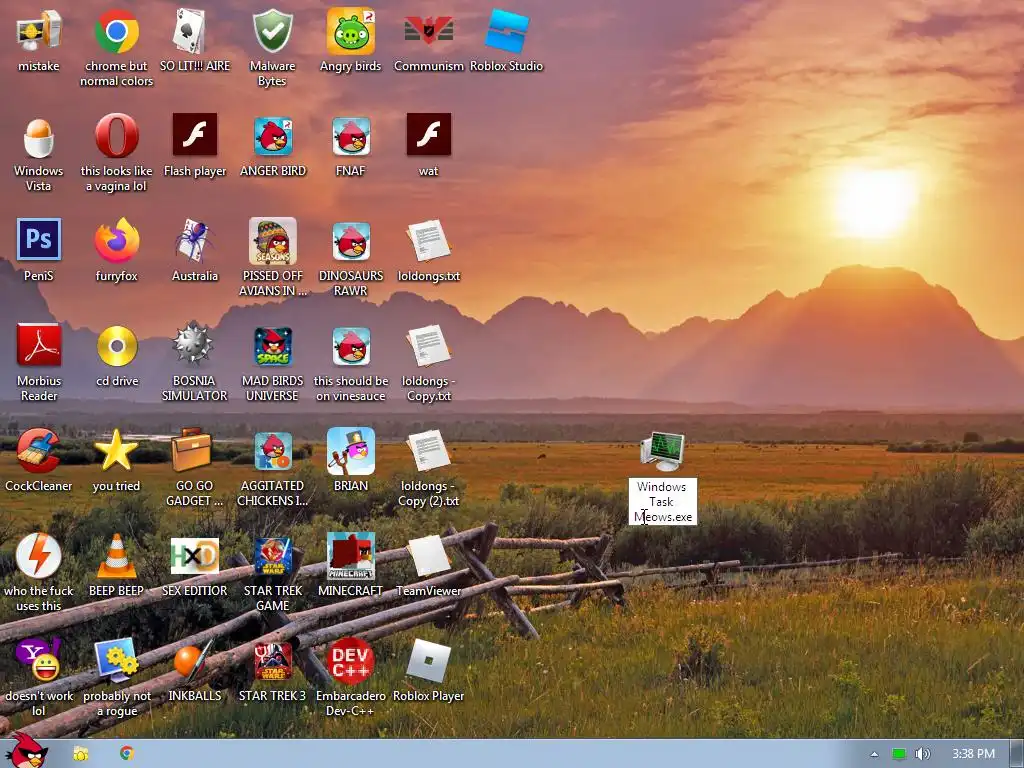Open 'probably not a rogue' gears icon
The height and width of the screenshot is (768, 1024).
coord(116,660)
